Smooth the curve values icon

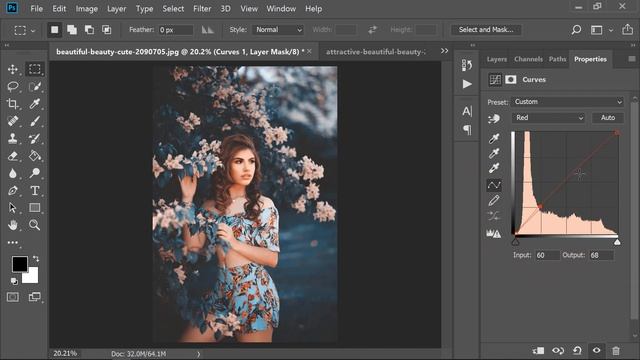coord(494,216)
